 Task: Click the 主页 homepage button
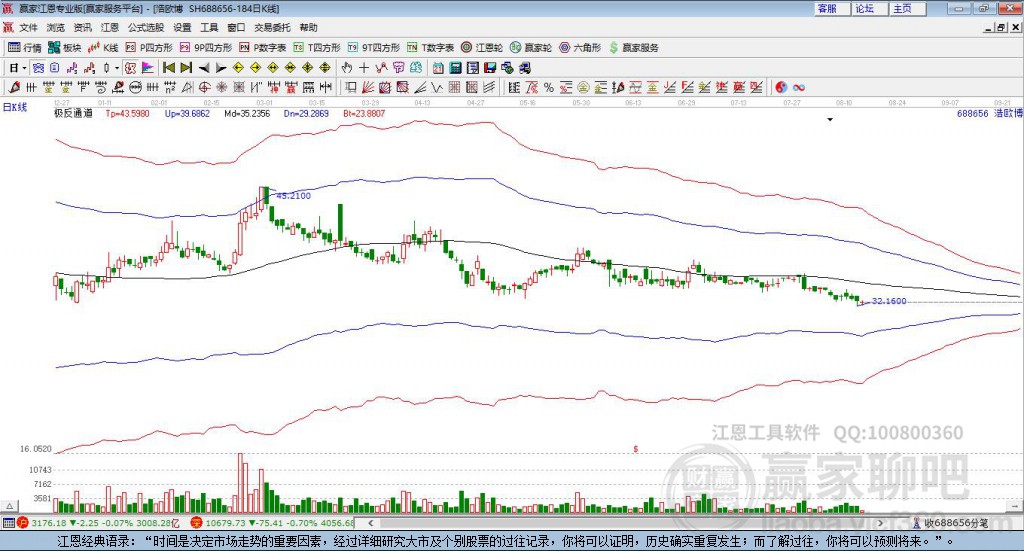click(x=907, y=8)
